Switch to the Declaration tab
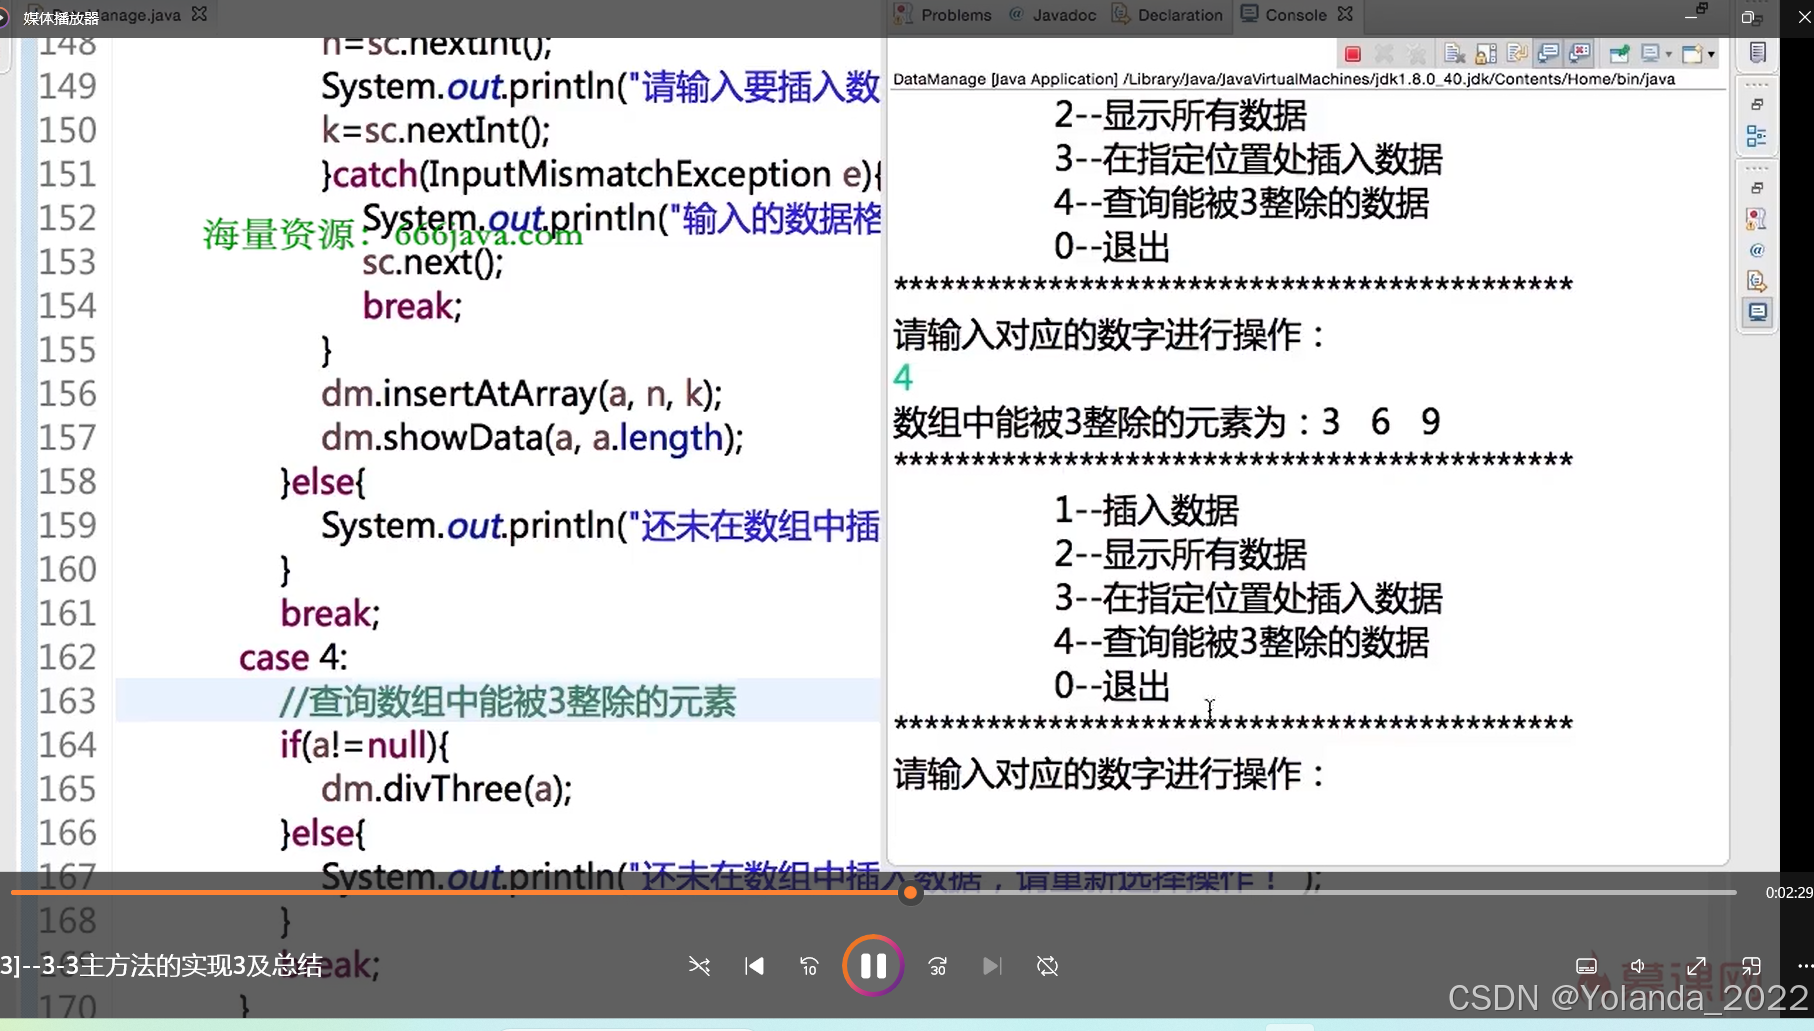1814x1031 pixels. [x=1168, y=15]
